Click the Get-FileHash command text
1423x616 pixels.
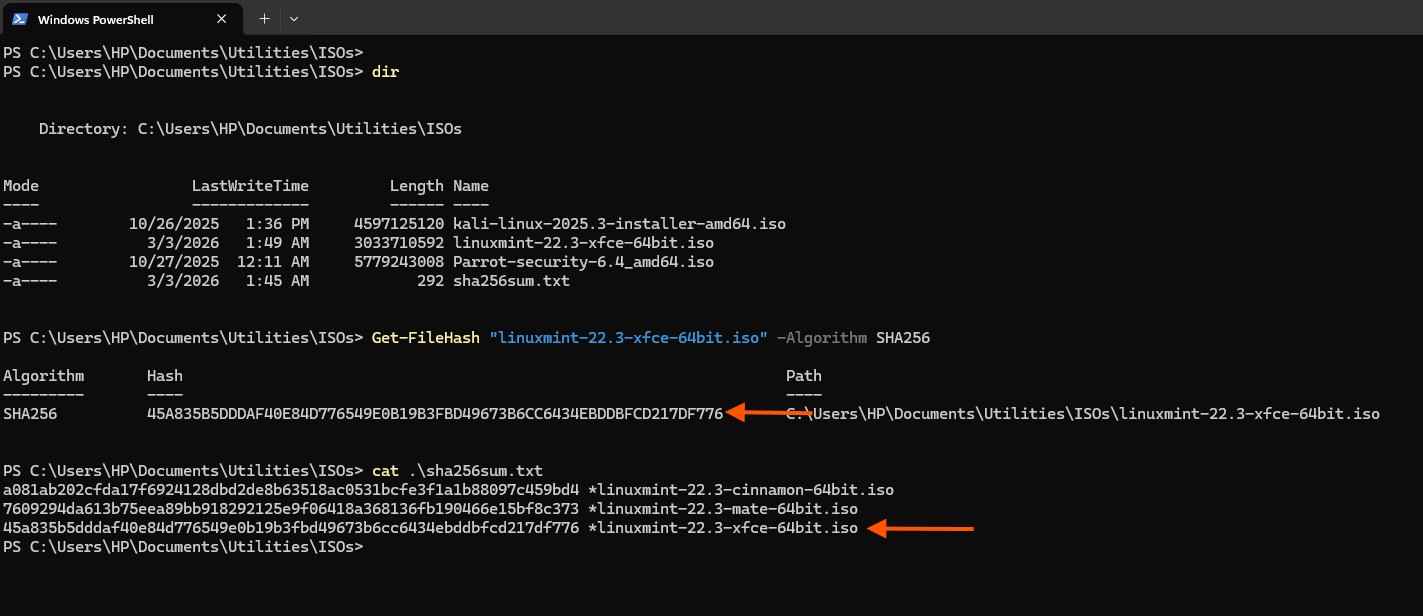[424, 338]
